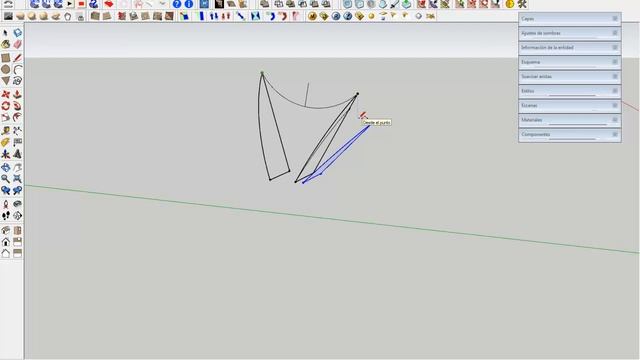640x360 pixels.
Task: Select the Dimension tool
Action: point(17,131)
